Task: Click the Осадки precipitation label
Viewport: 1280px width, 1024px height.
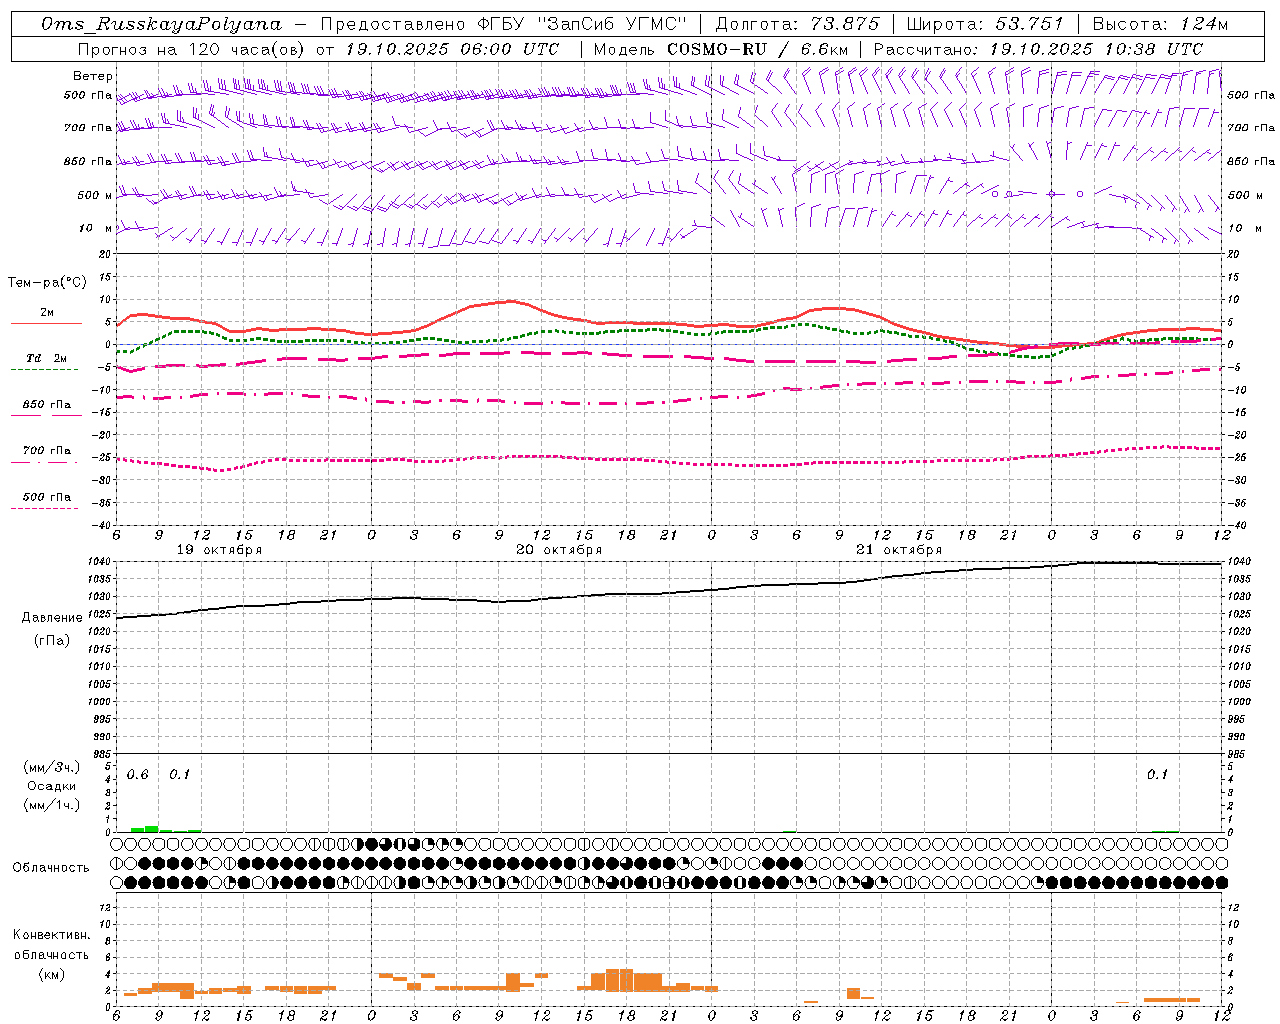Action: 51,786
